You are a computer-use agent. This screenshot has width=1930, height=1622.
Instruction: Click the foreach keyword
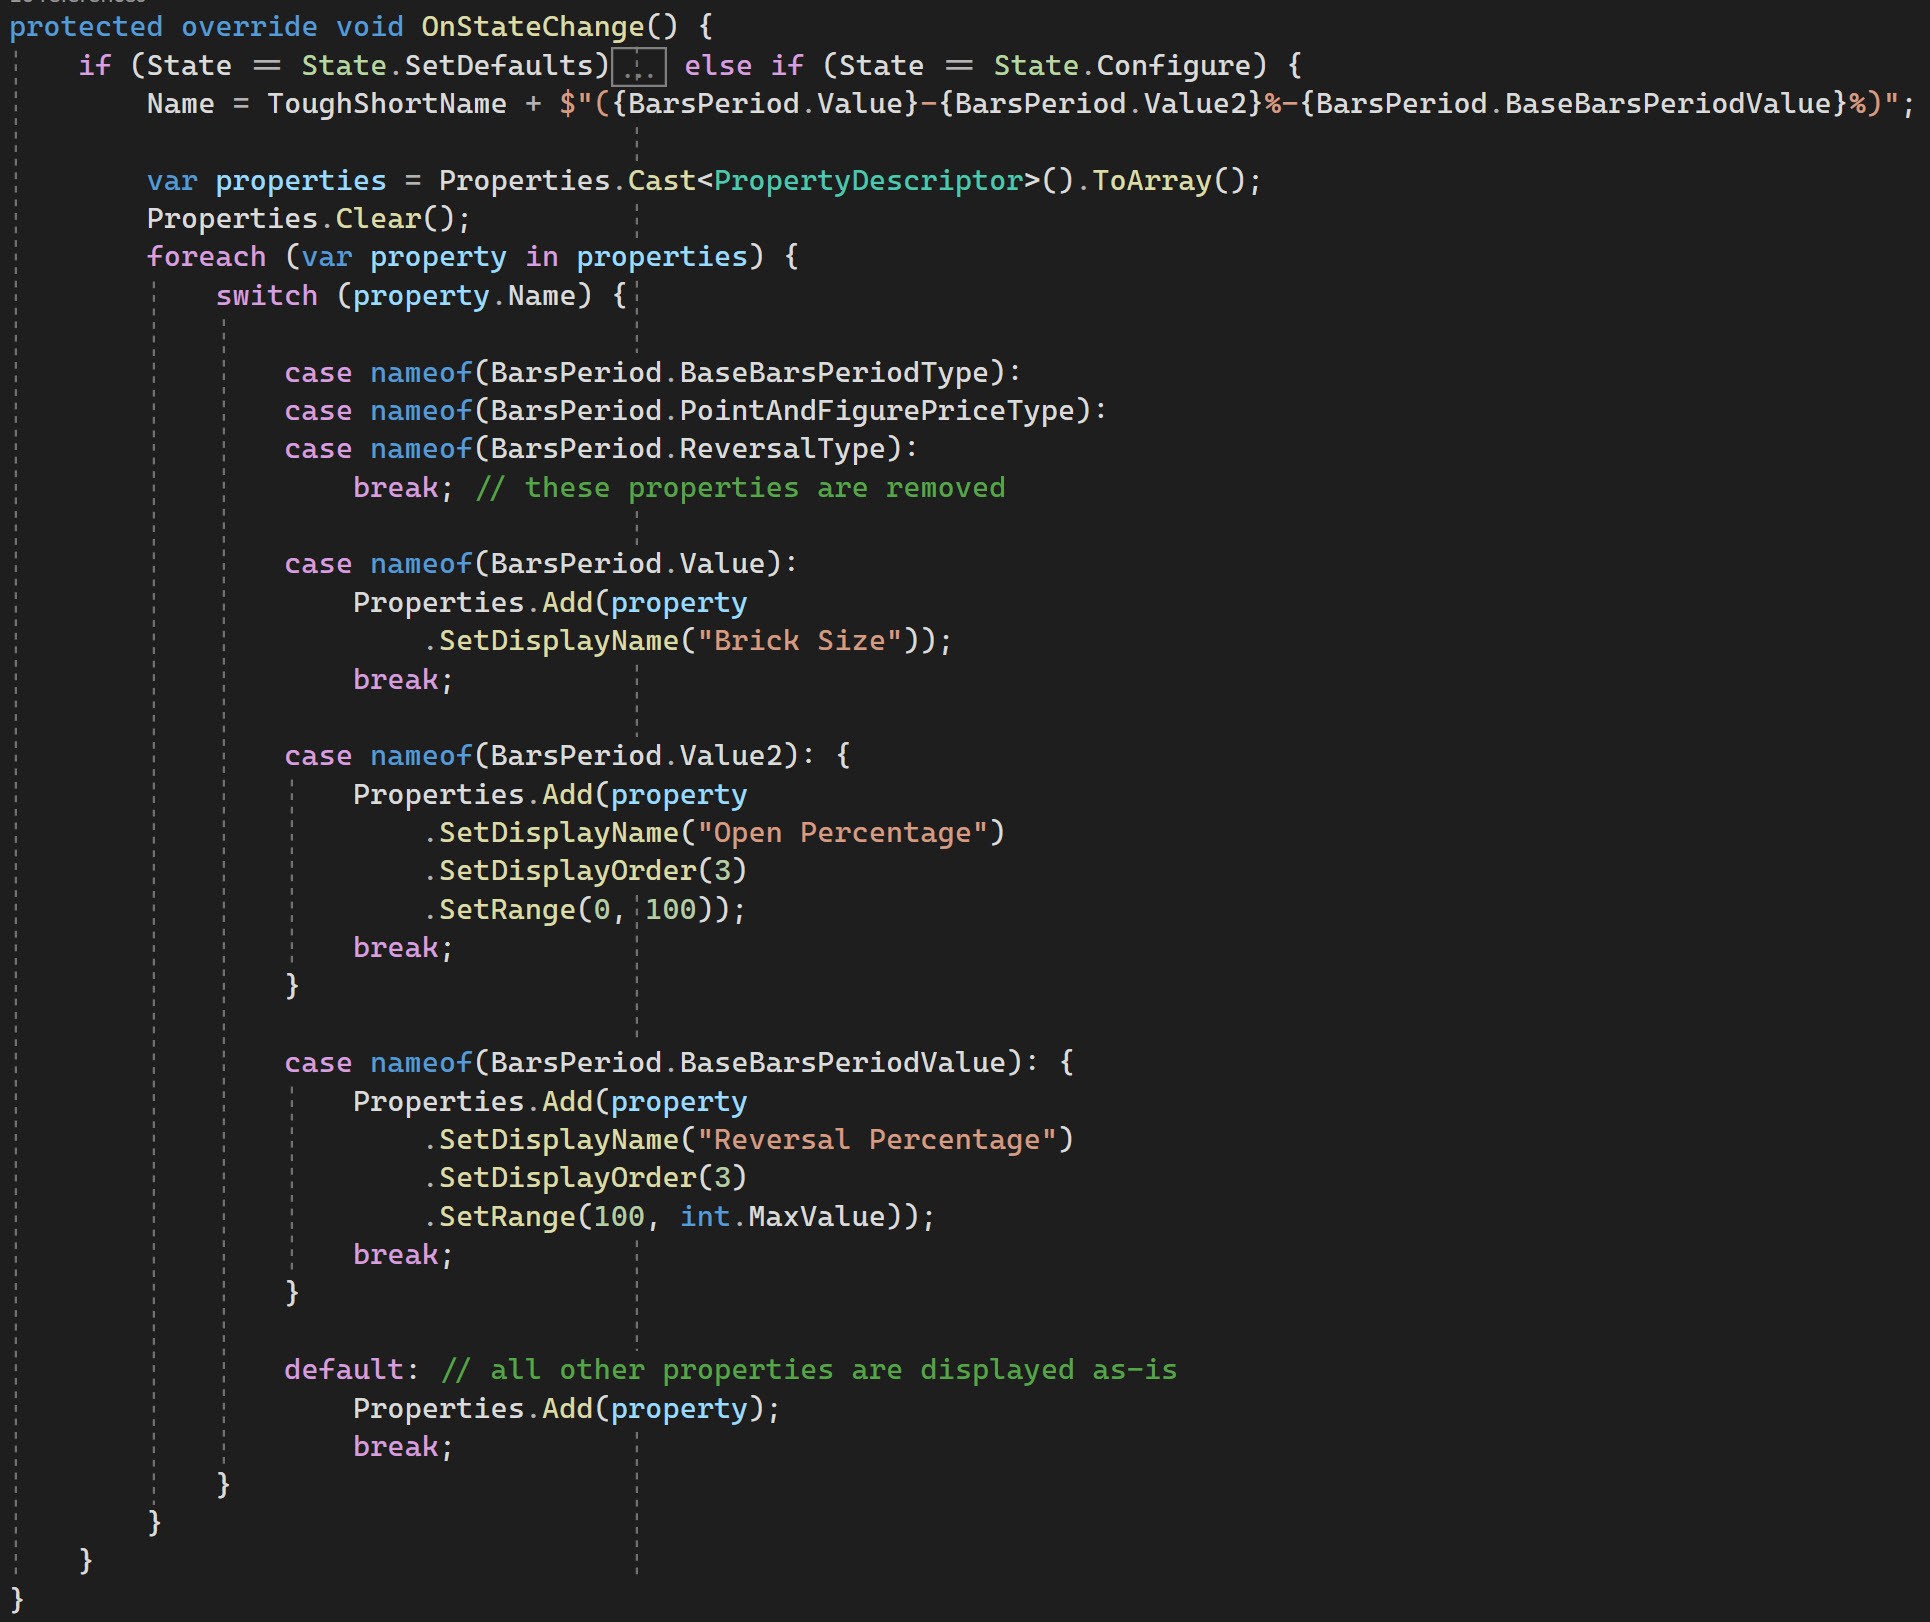206,257
